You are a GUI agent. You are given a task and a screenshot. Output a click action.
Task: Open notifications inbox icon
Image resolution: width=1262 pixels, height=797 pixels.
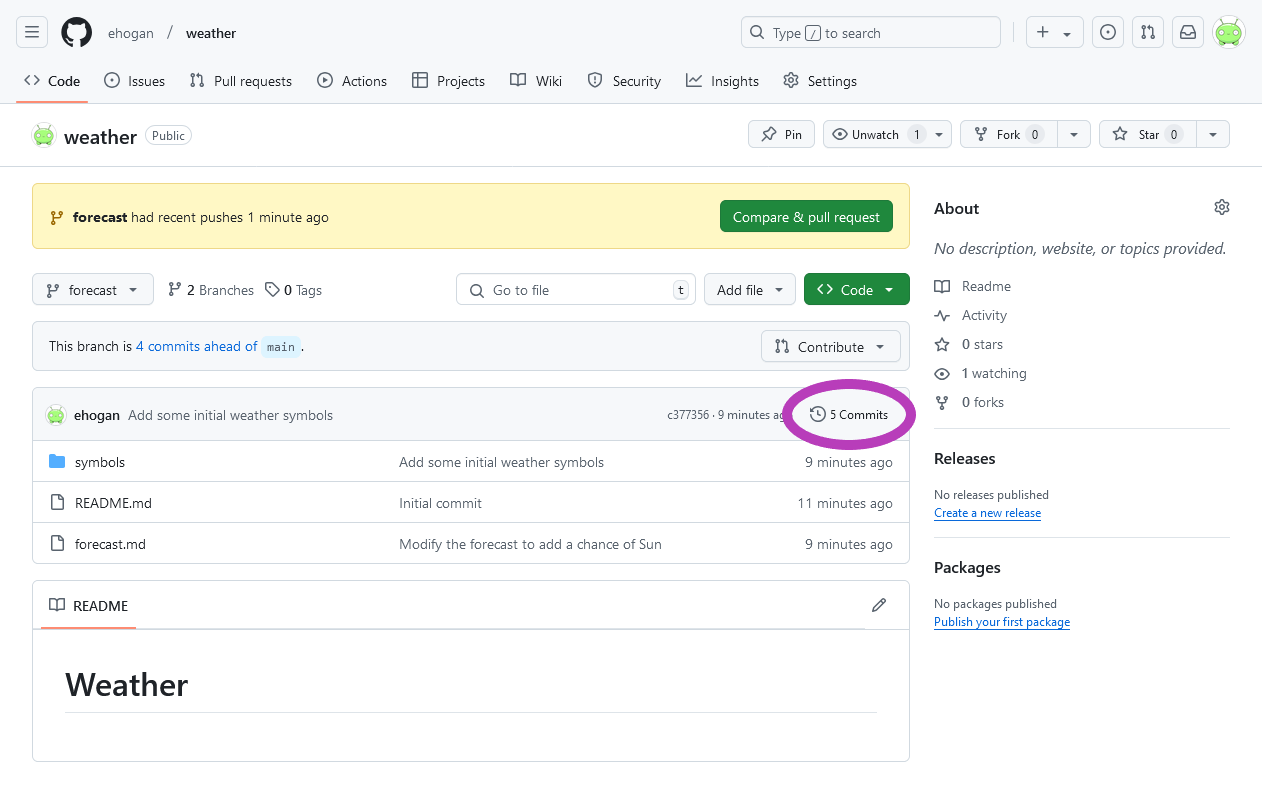(x=1188, y=32)
